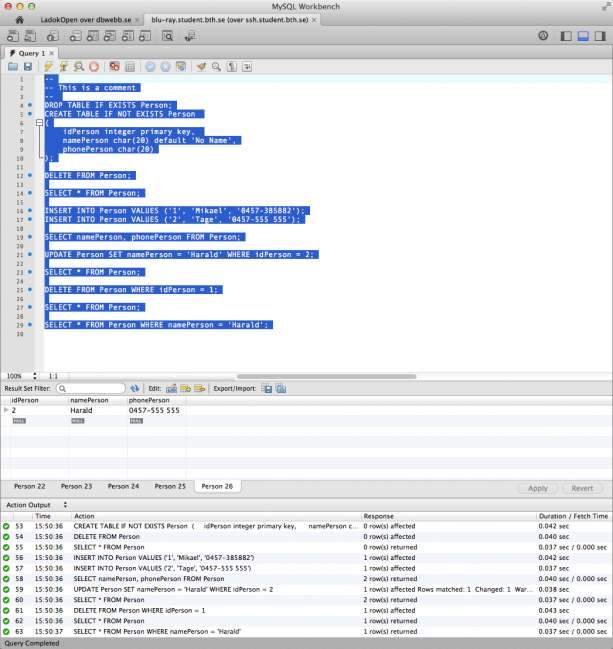Refresh the result set
613x649 pixels.
pos(135,389)
